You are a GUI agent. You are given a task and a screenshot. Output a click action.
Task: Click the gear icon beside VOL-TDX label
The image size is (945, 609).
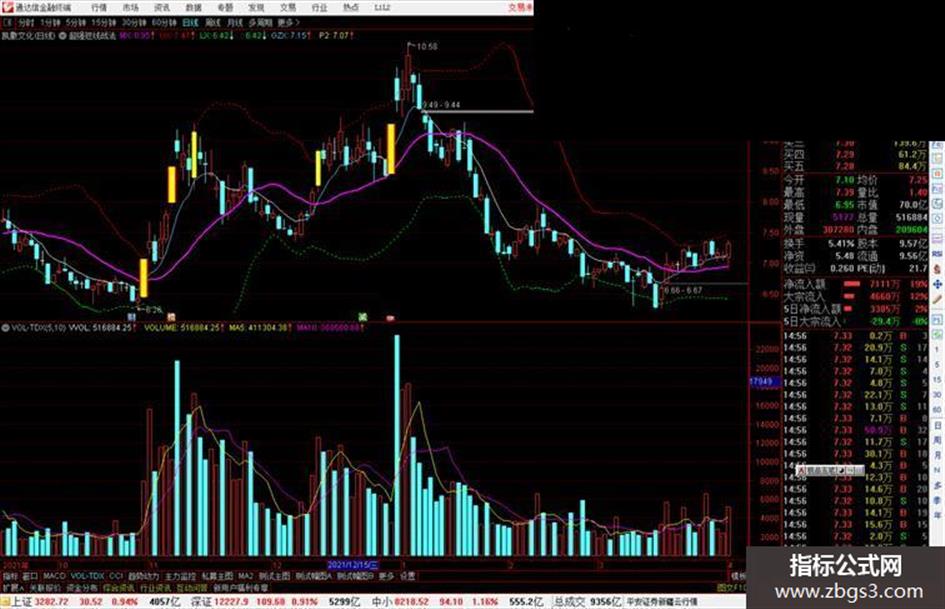pyautogui.click(x=5, y=328)
